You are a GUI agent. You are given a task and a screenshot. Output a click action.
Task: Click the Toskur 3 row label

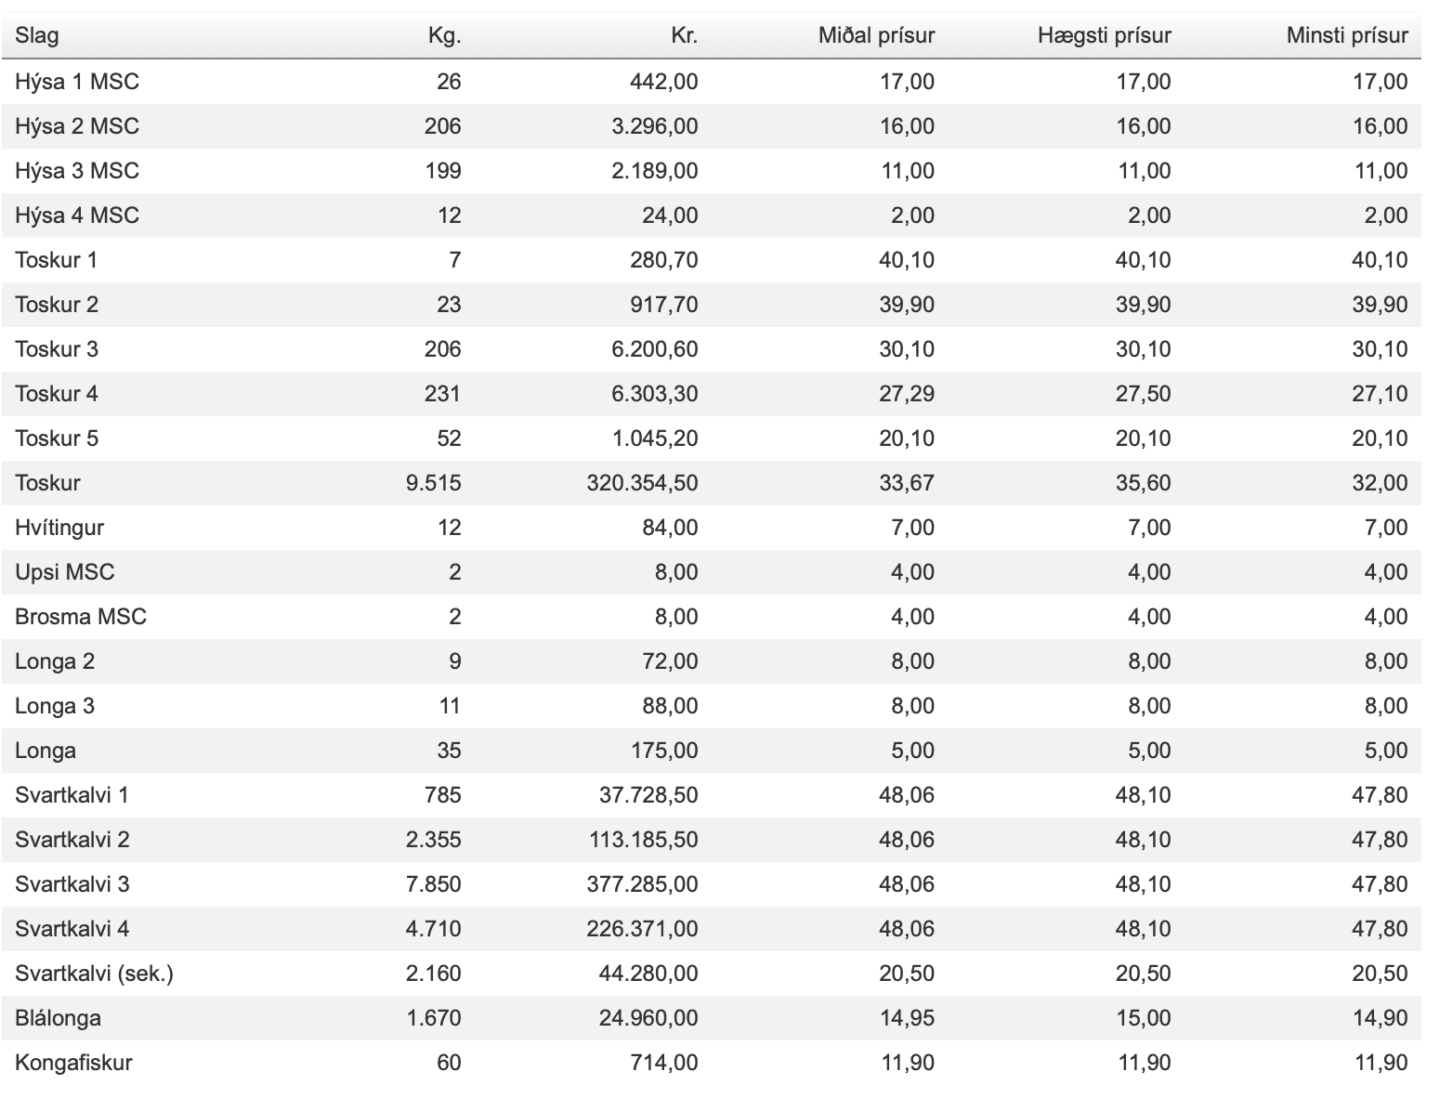(56, 349)
